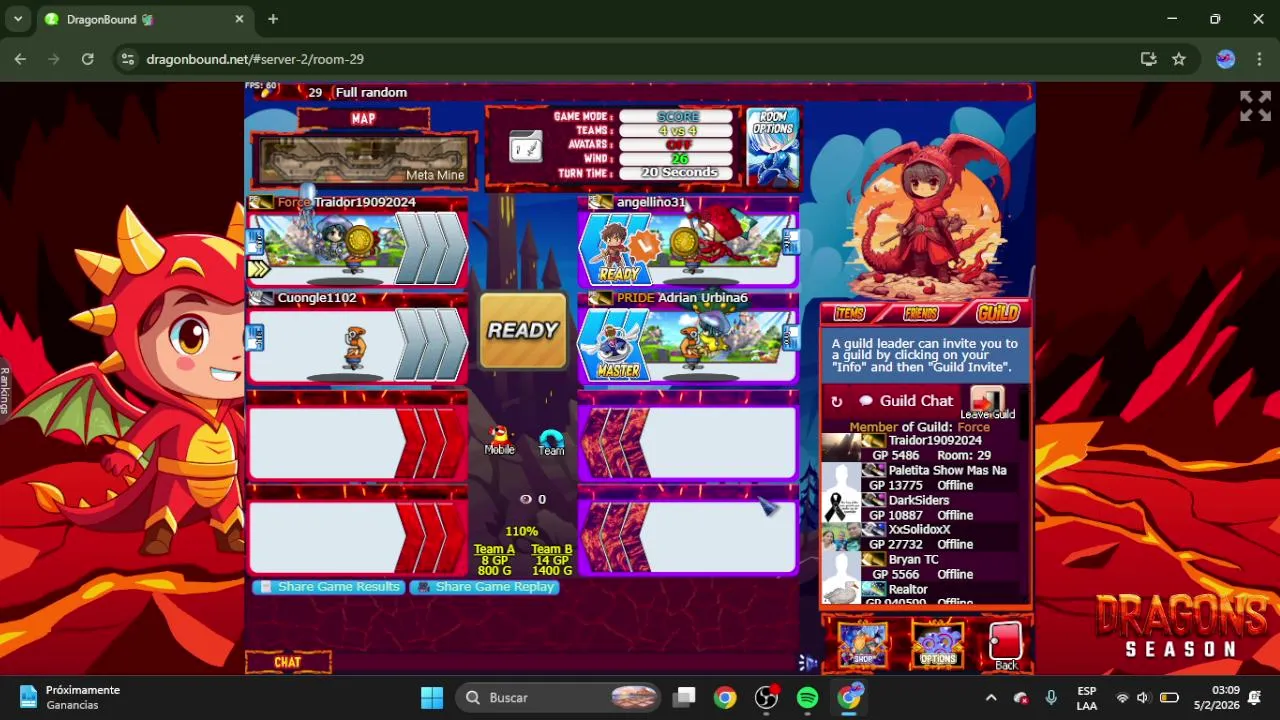Click the Wind 26 value

coord(678,159)
